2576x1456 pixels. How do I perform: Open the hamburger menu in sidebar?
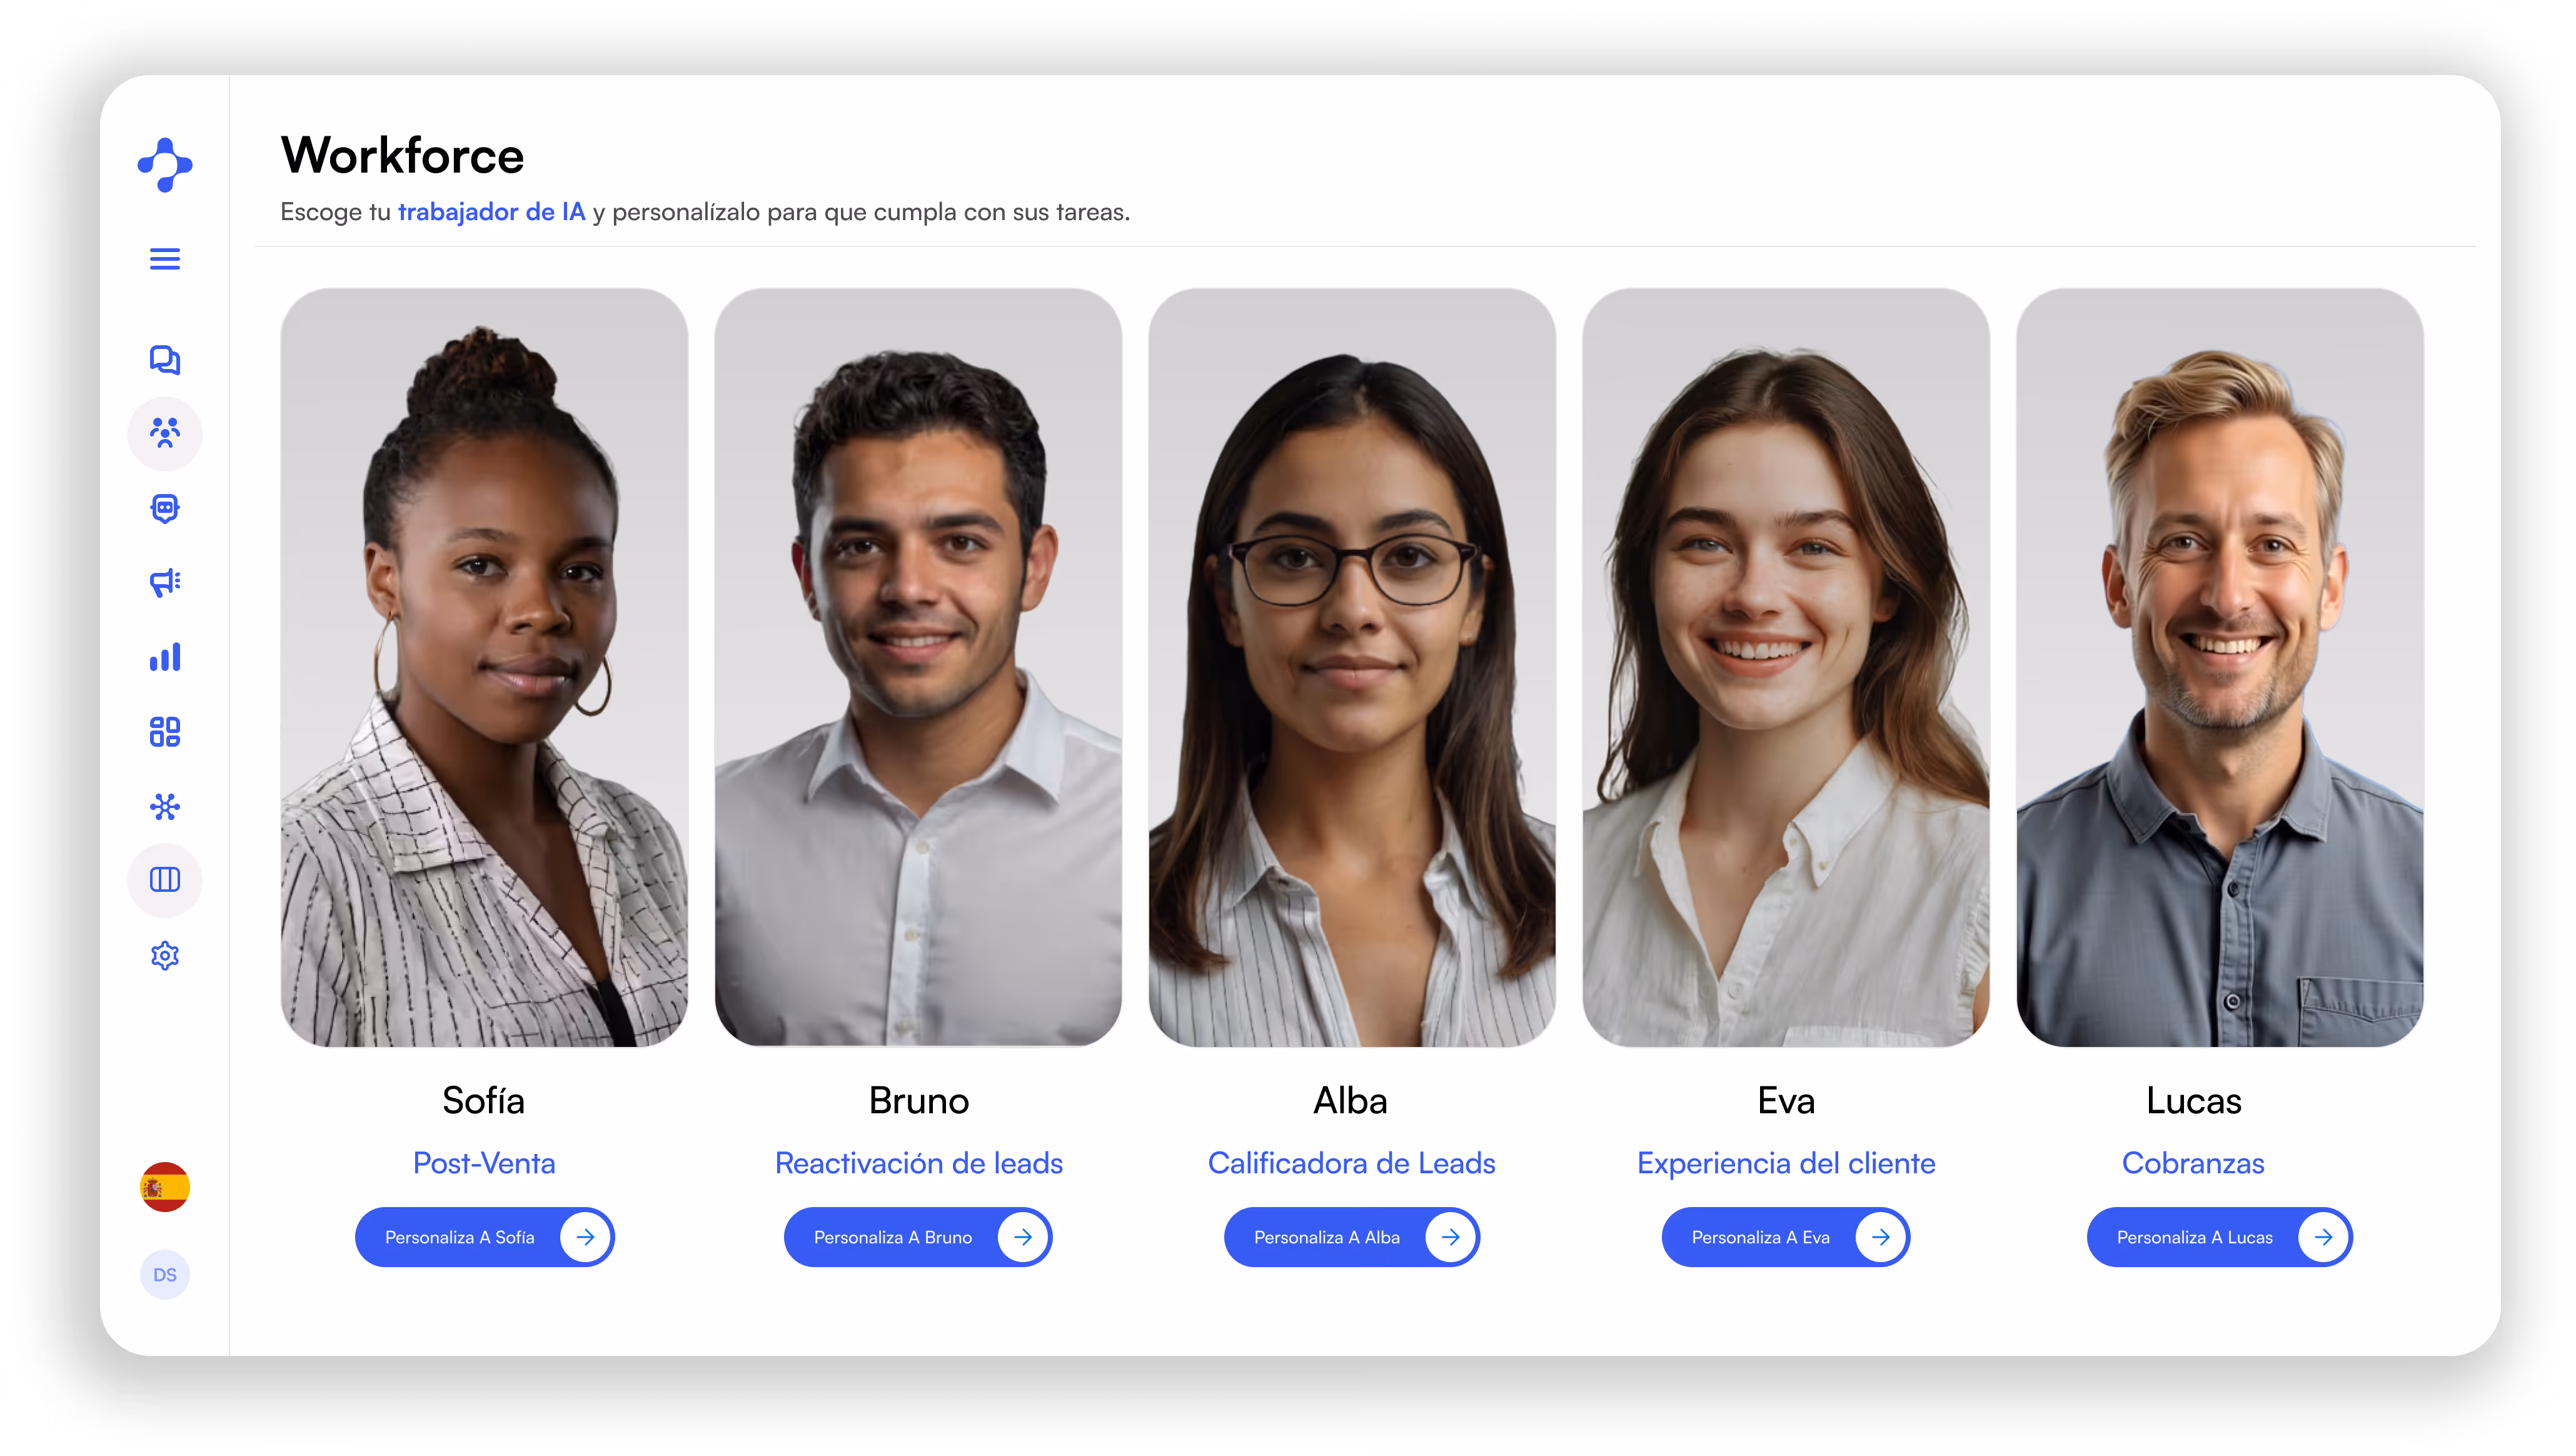coord(165,259)
